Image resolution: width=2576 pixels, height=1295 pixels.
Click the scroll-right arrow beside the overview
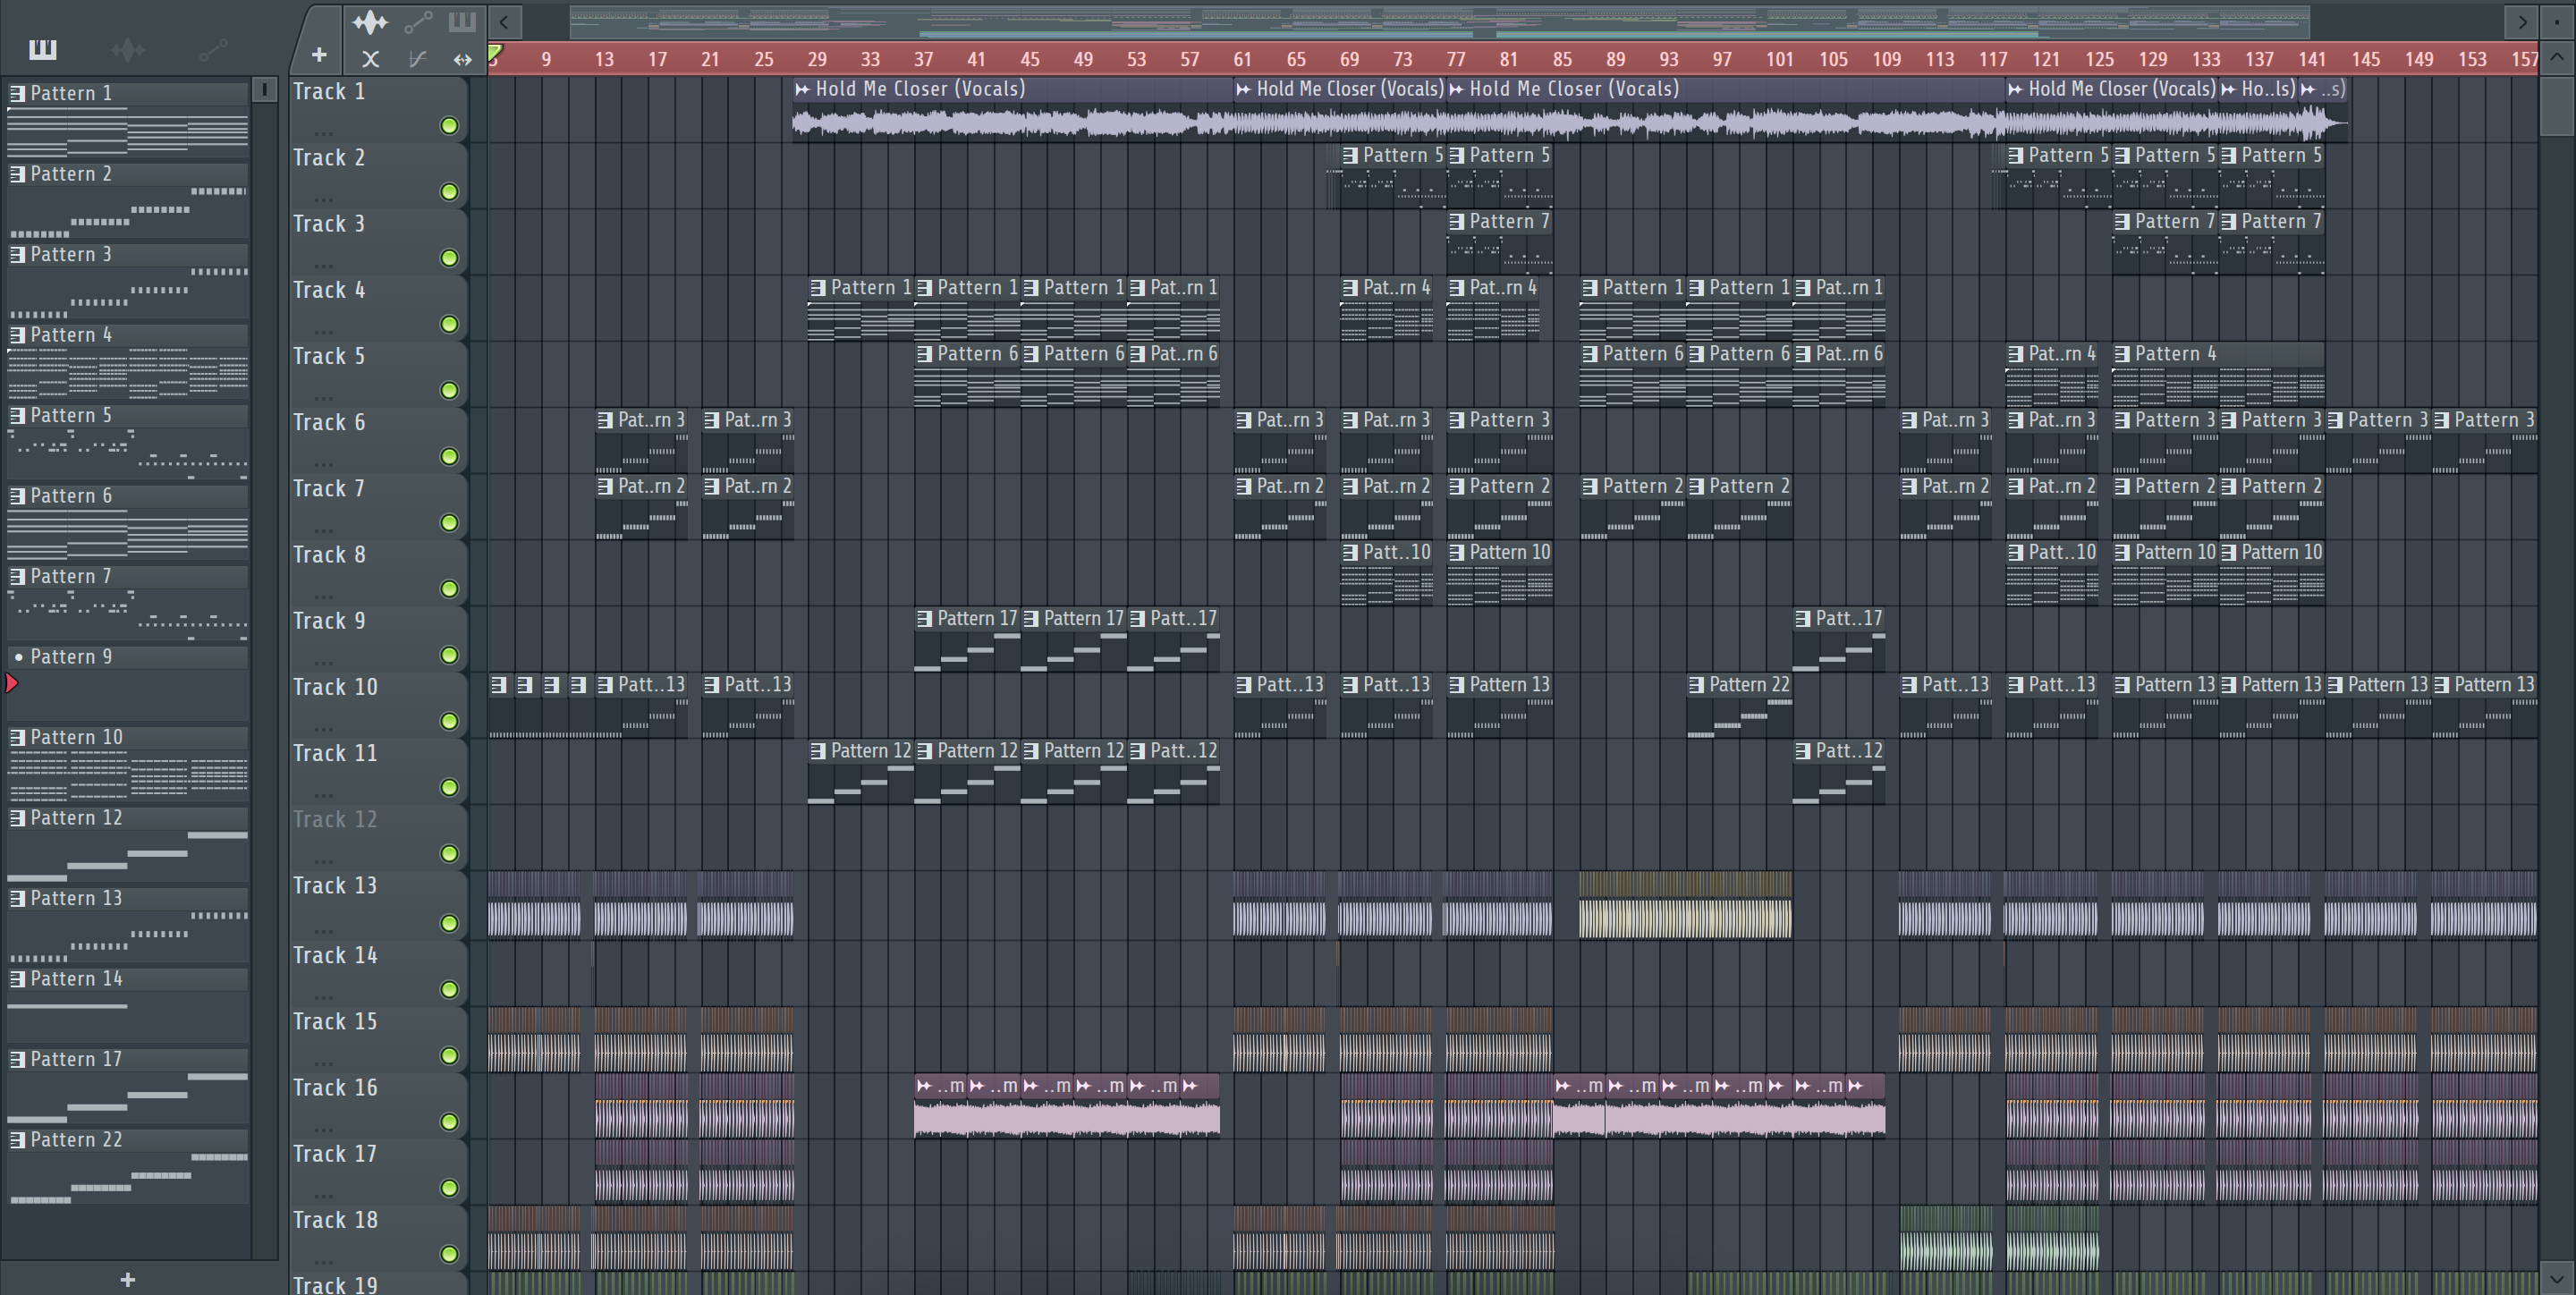coord(2521,21)
